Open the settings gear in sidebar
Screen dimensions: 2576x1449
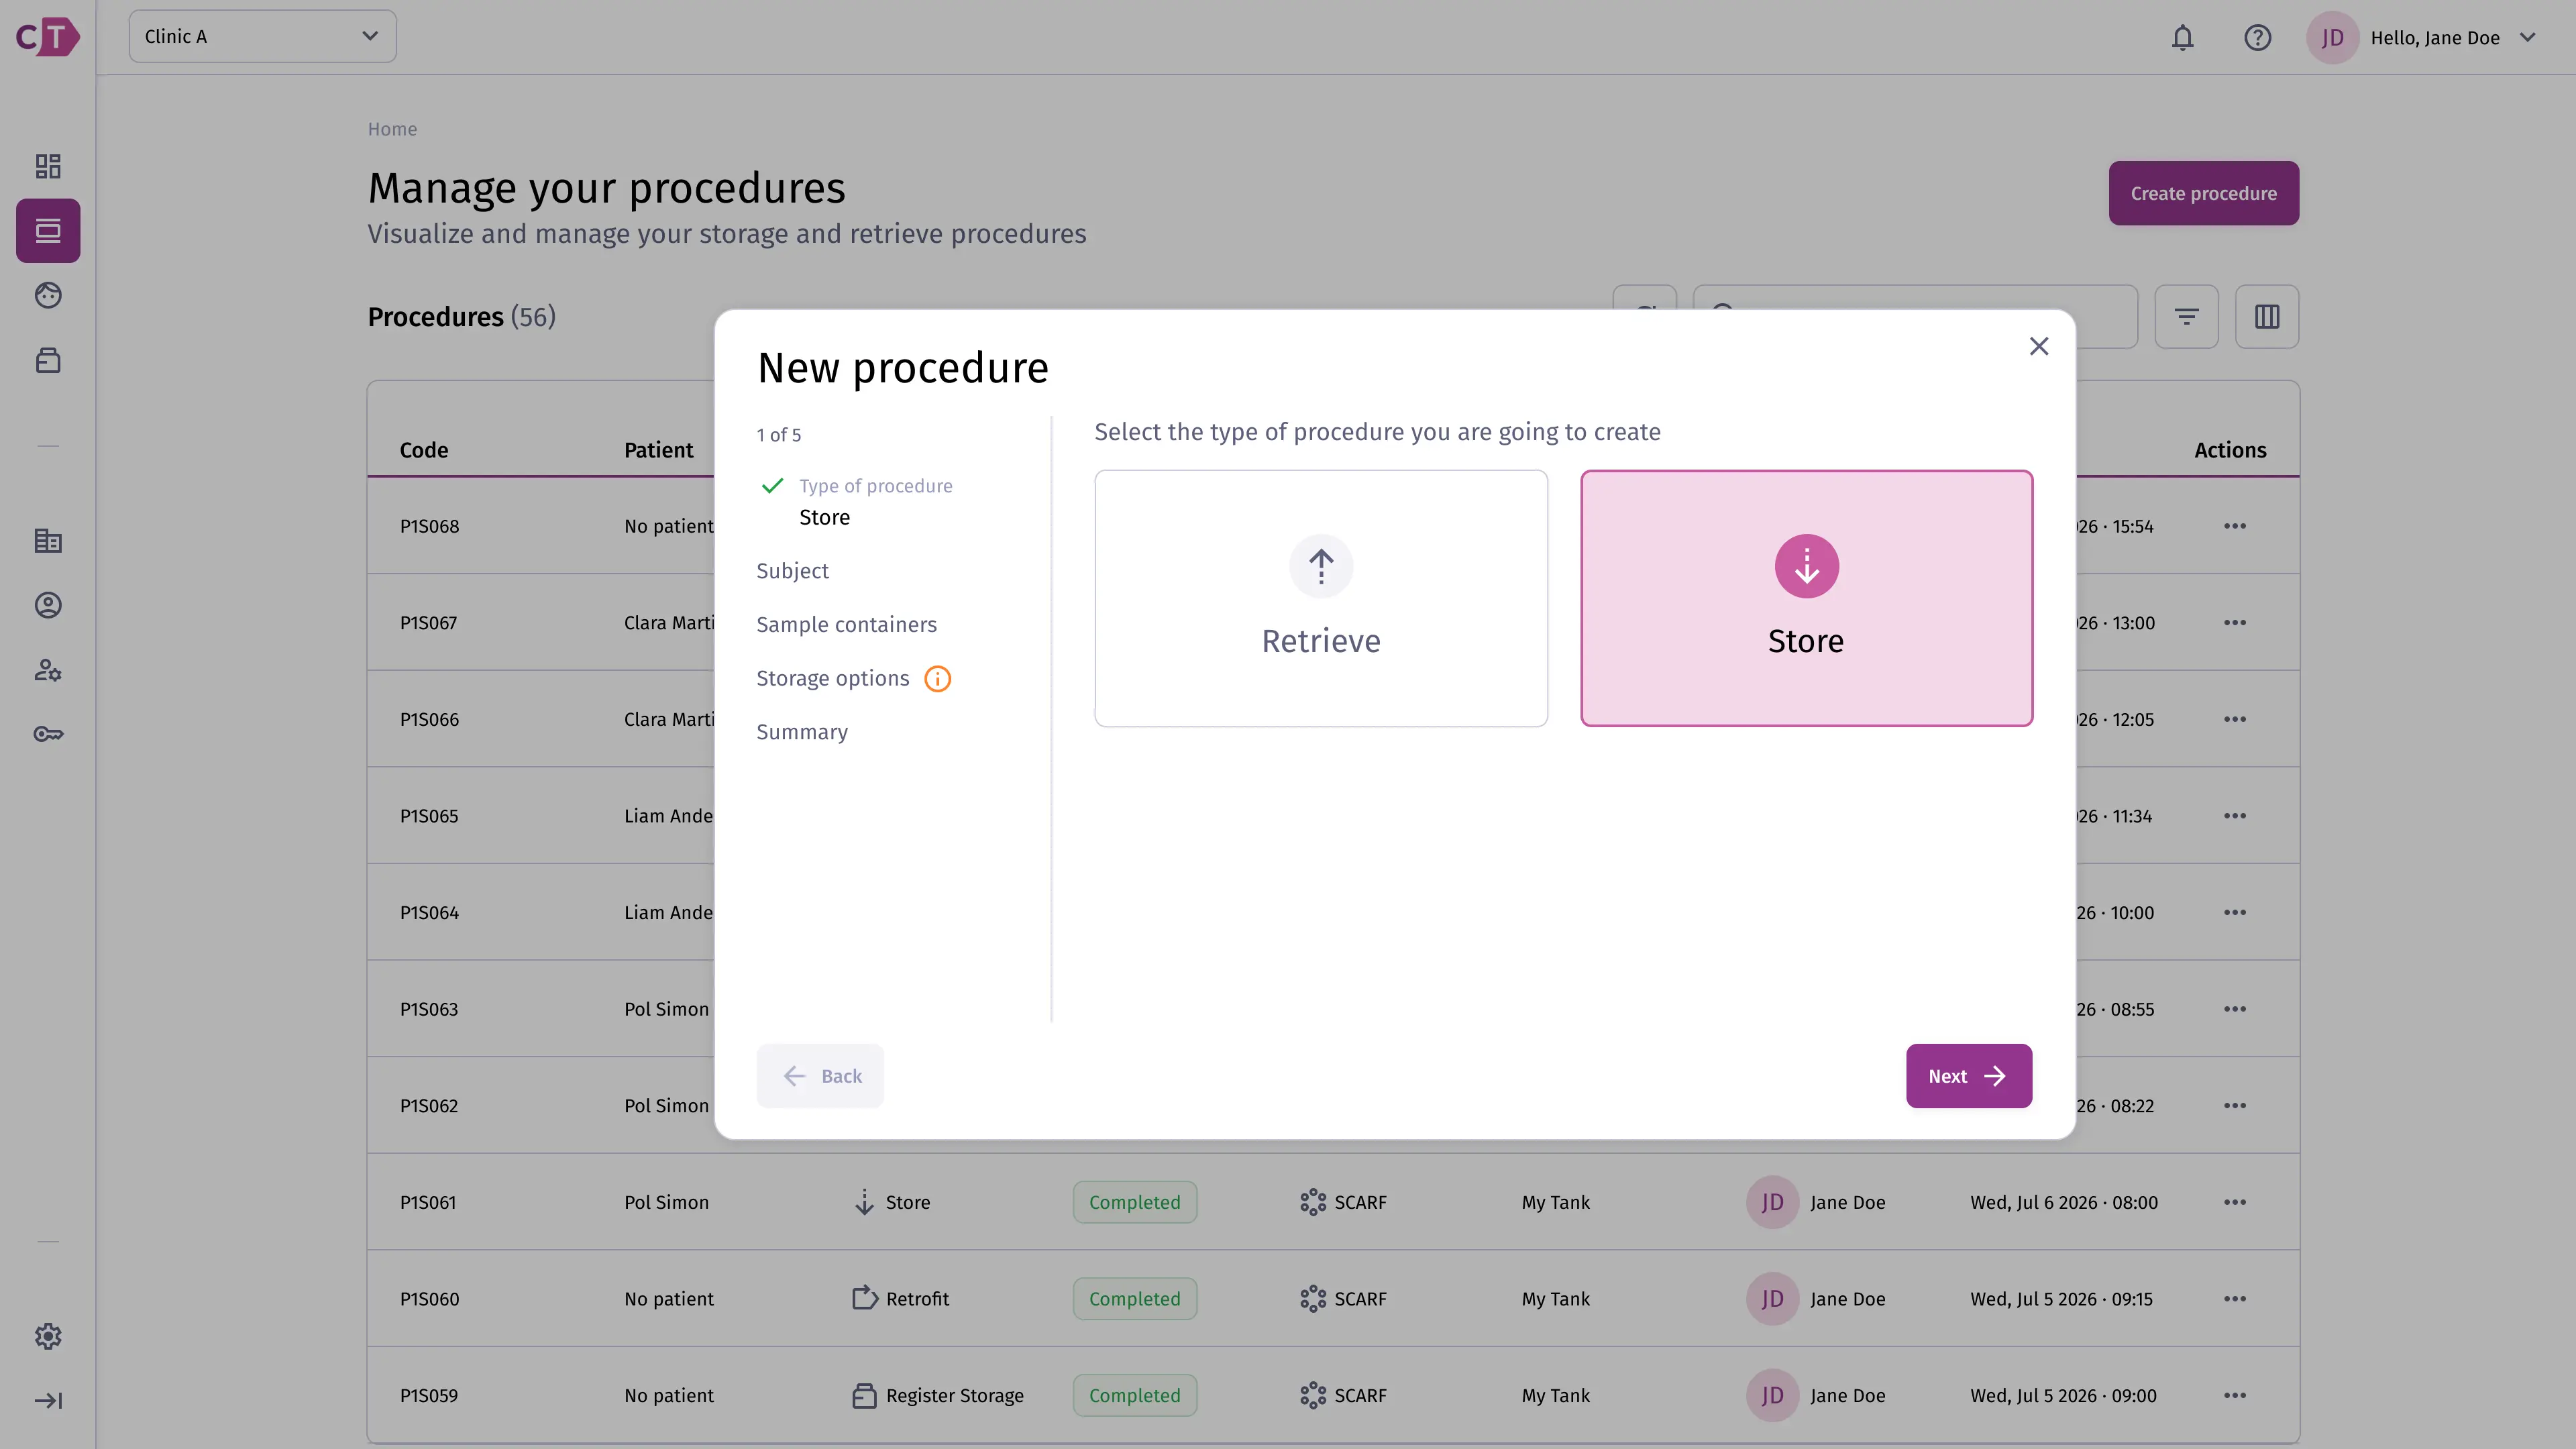(x=48, y=1336)
